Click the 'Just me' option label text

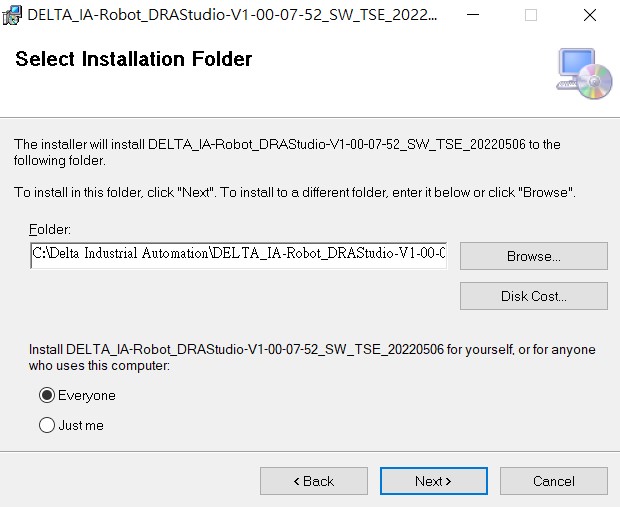click(x=81, y=425)
